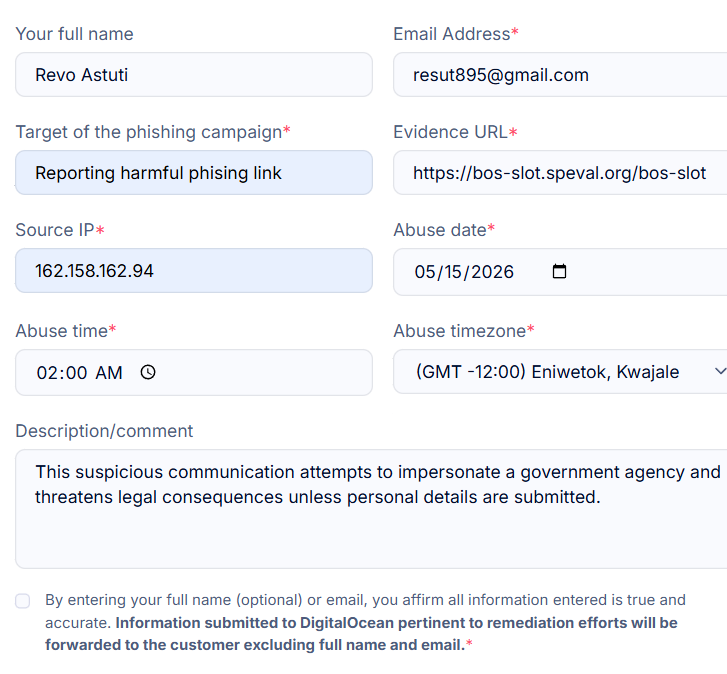Click the Abuse timezone label
Viewport: 727px width, 674px height.
tap(459, 331)
